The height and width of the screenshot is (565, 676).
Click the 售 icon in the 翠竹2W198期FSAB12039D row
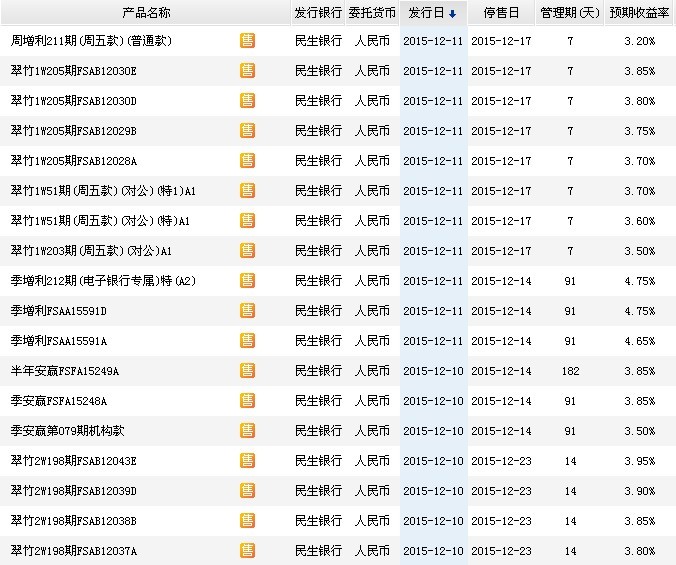pyautogui.click(x=247, y=491)
